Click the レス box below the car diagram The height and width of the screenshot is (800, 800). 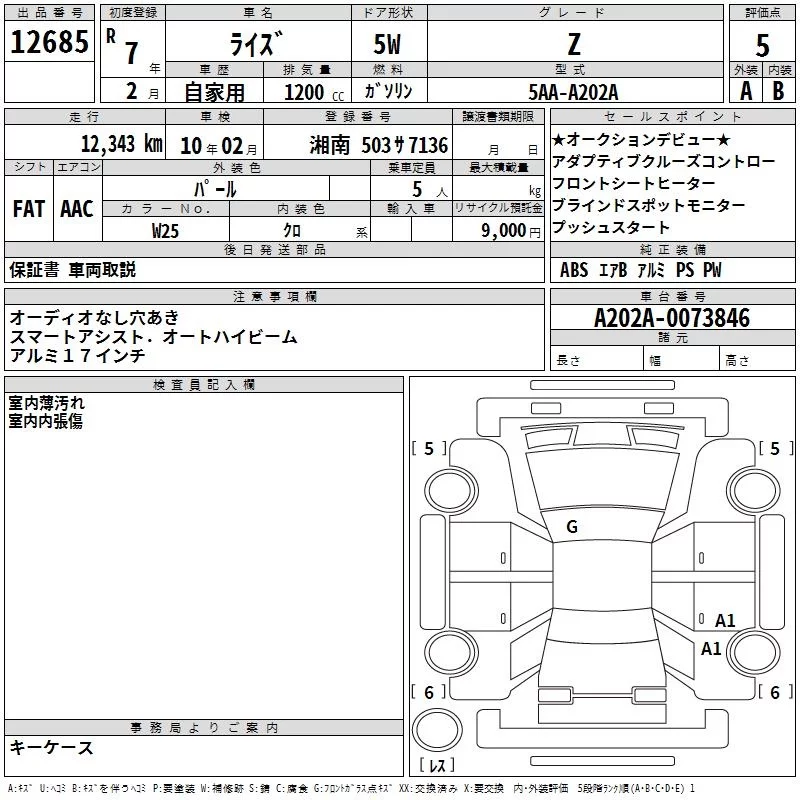pos(439,766)
